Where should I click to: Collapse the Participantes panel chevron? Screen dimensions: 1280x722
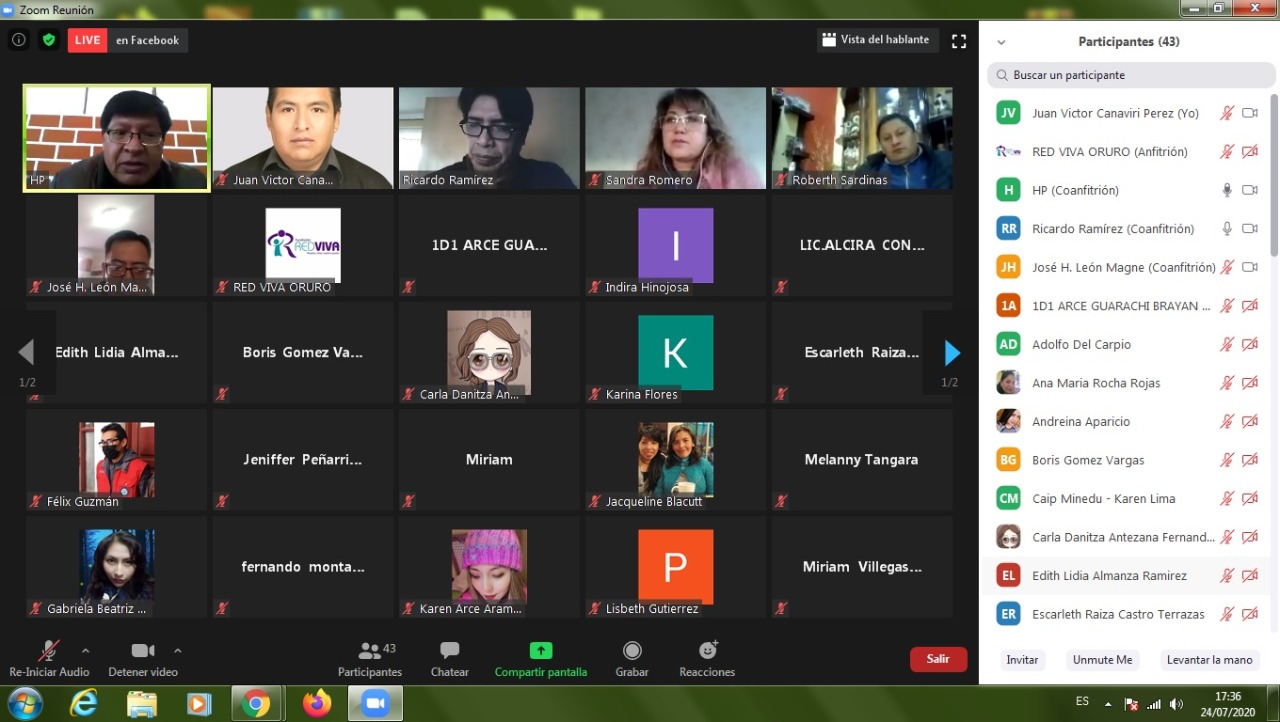1001,42
